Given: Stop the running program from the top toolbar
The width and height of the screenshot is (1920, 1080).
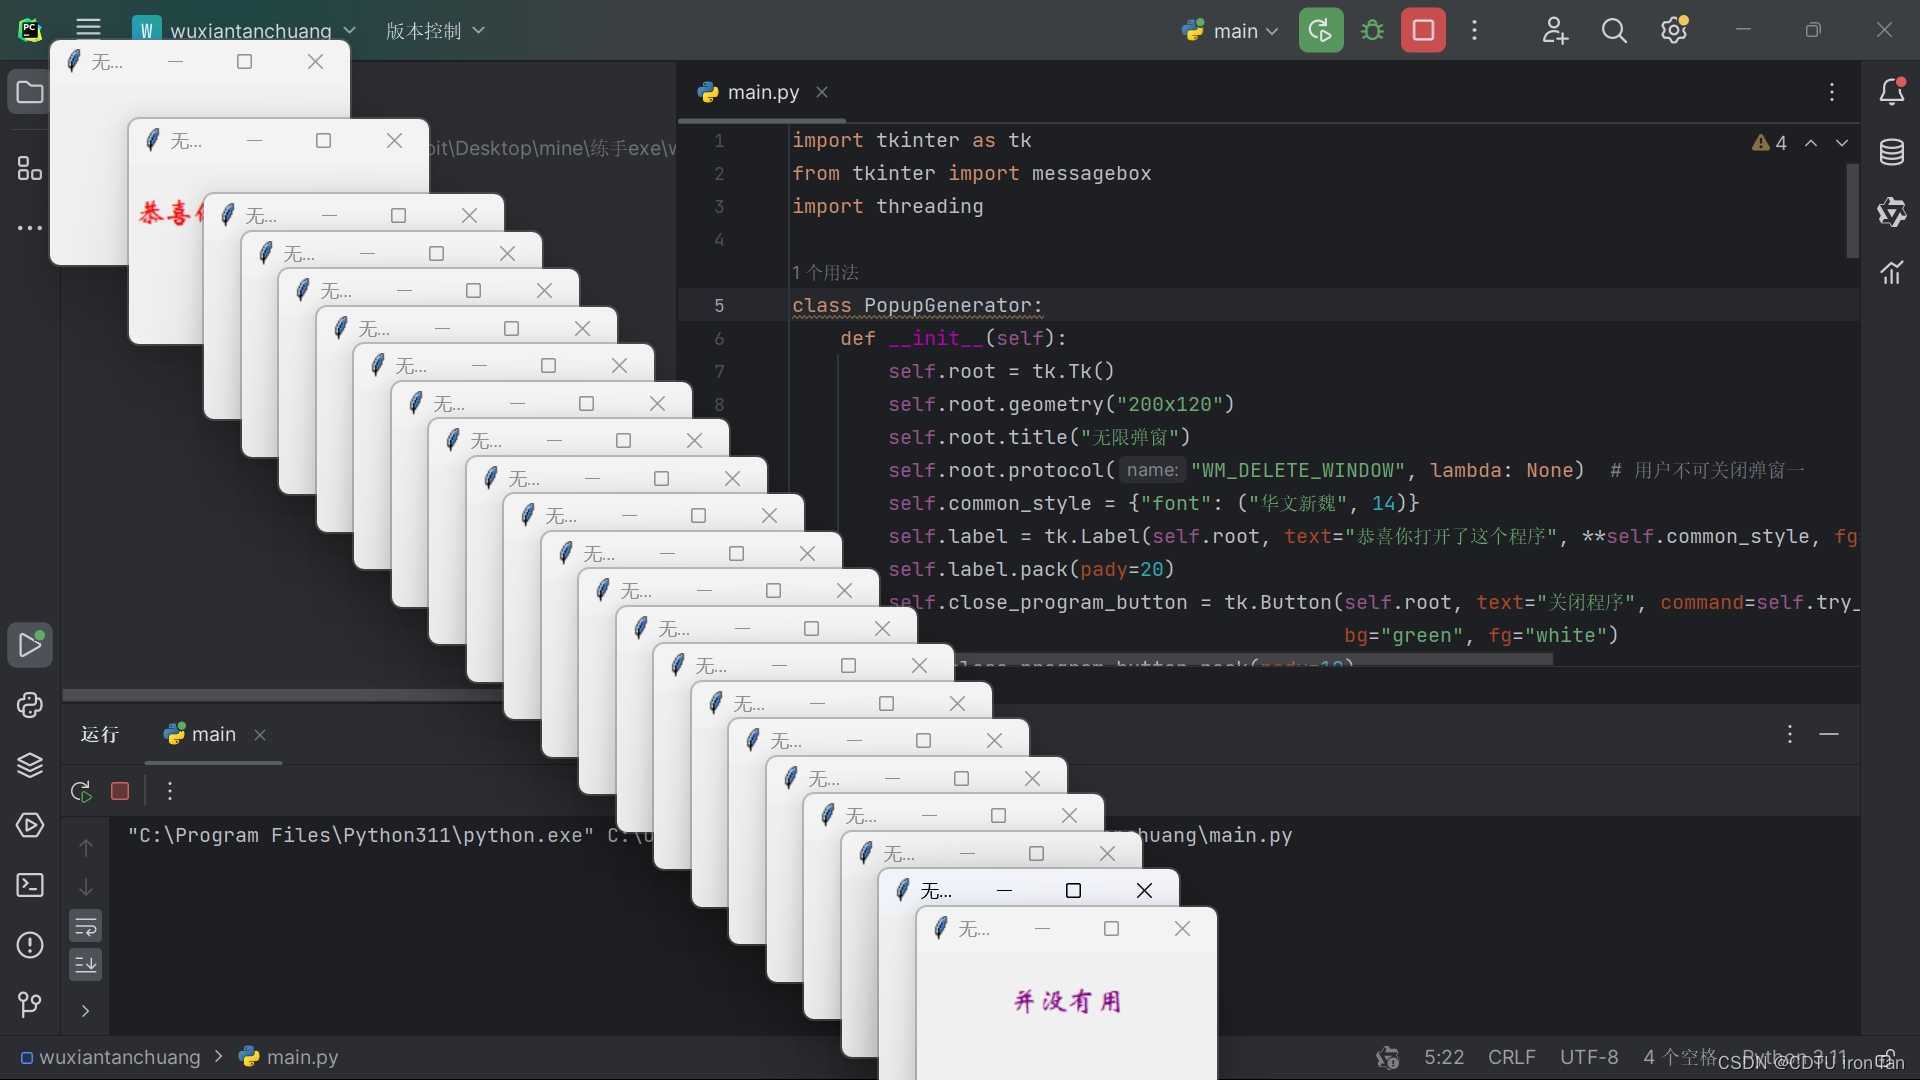Looking at the screenshot, I should point(1423,30).
